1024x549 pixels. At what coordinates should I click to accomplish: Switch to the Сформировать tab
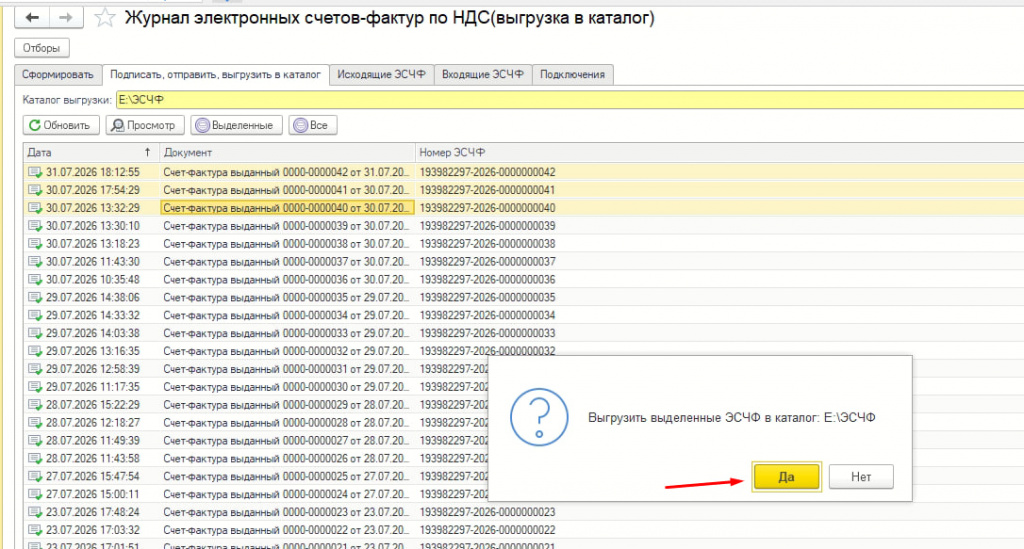click(58, 74)
